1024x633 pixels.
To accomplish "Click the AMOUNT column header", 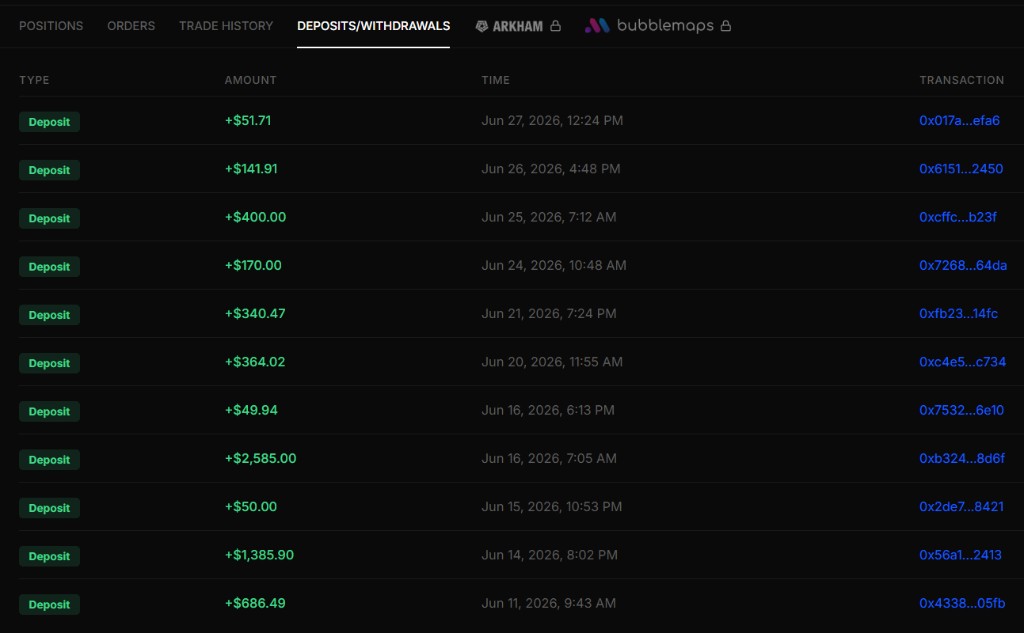I will (x=250, y=80).
